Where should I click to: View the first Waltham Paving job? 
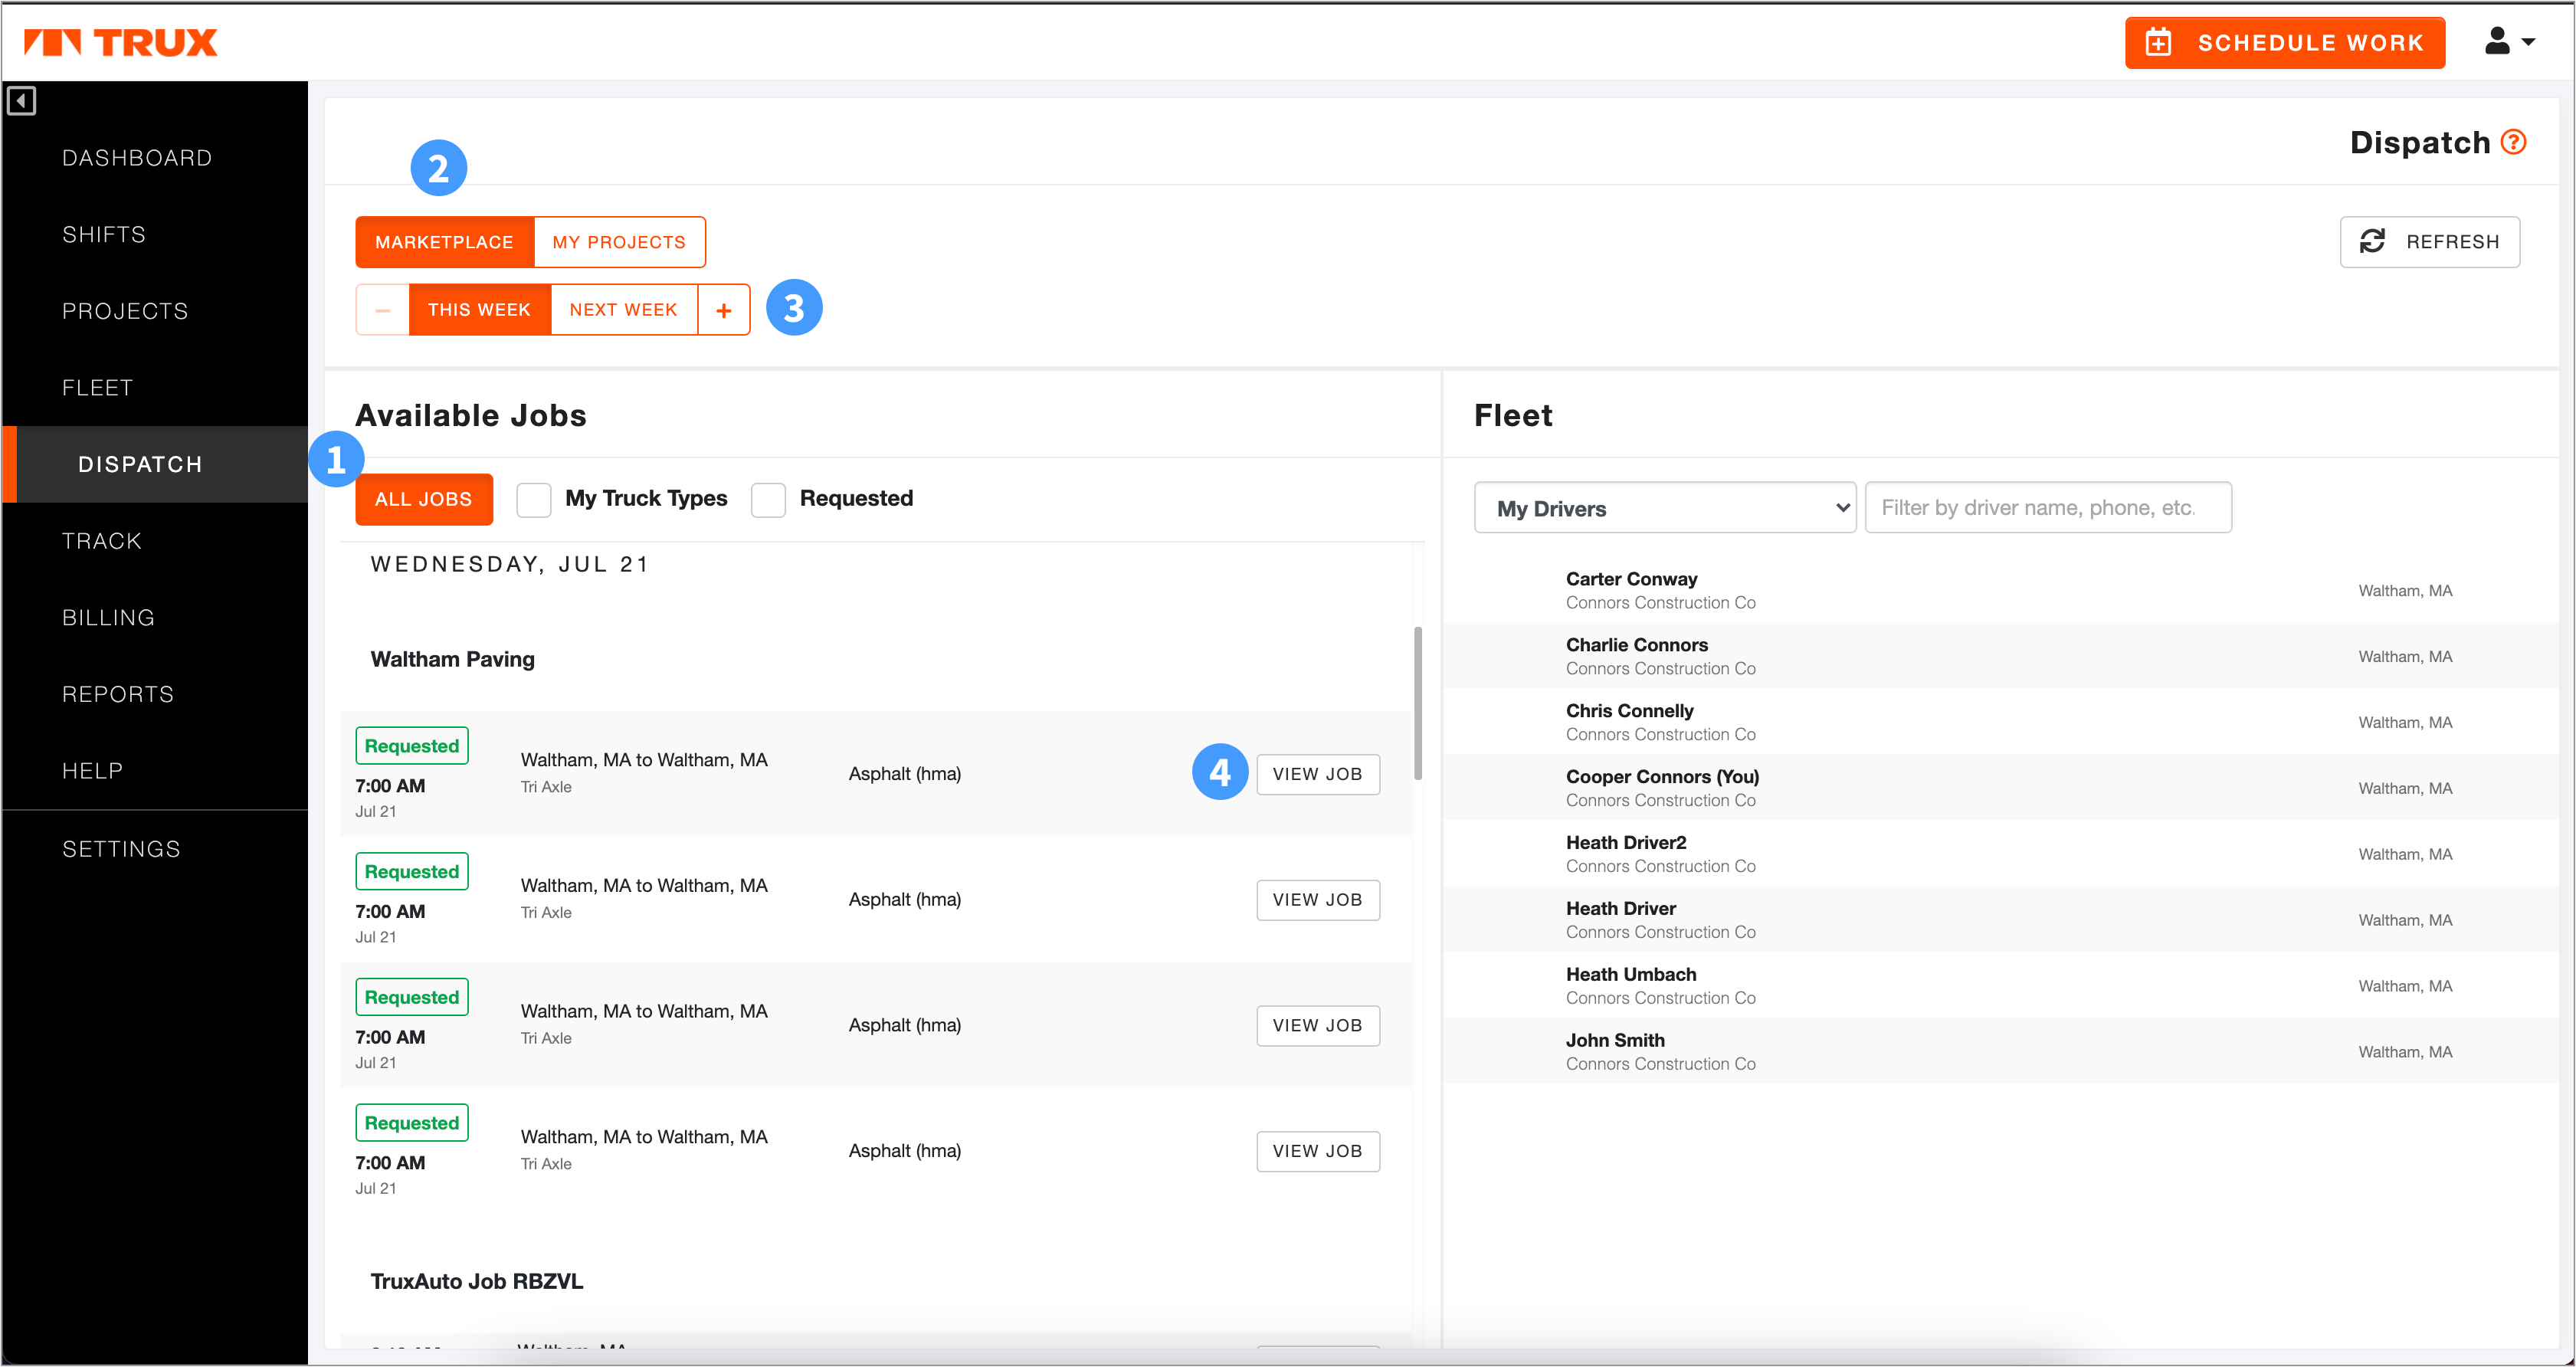click(x=1318, y=774)
